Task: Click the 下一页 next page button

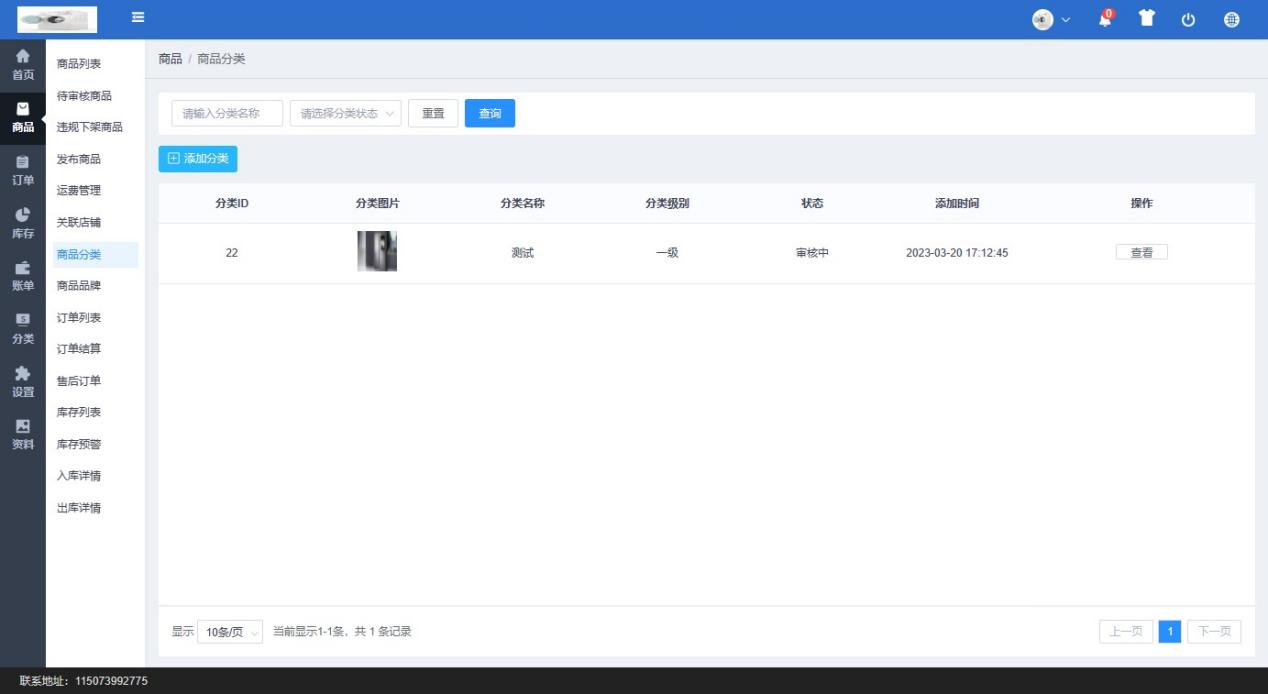Action: click(1214, 632)
